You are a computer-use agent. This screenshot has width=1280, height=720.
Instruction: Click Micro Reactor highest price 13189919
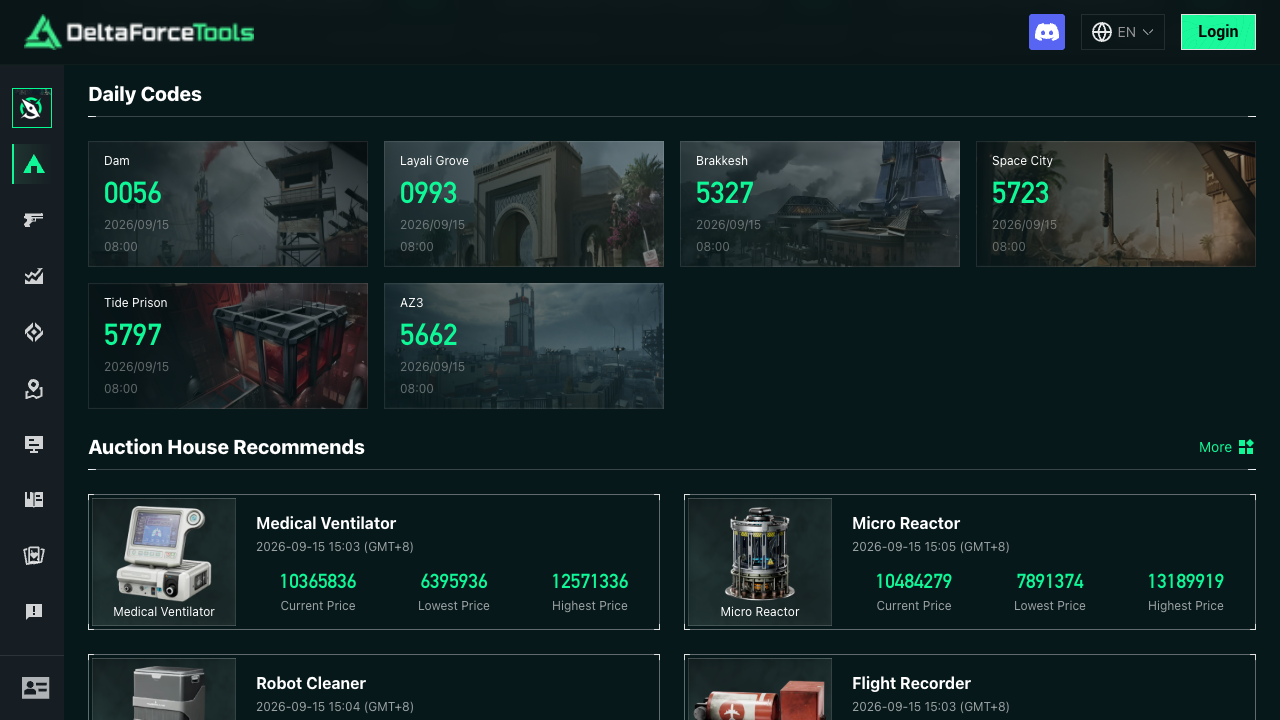click(1186, 581)
